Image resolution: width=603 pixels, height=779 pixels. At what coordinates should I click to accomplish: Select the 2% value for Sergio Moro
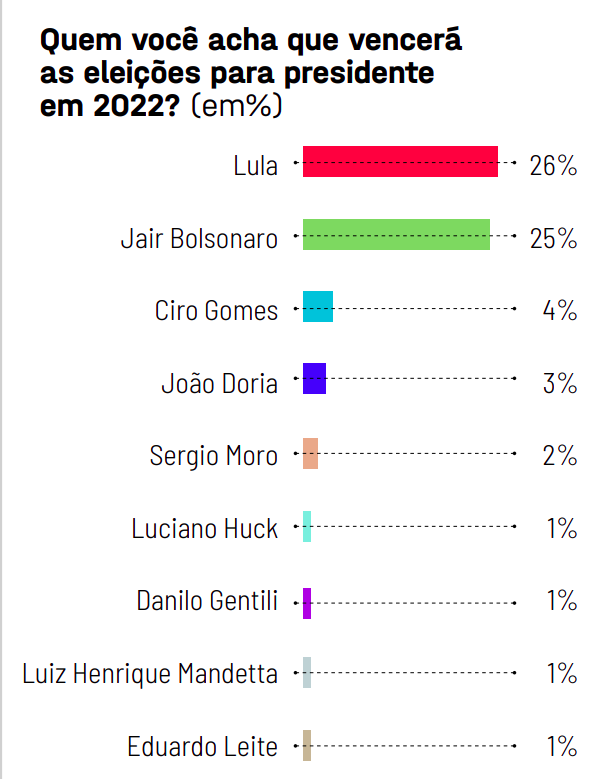click(559, 456)
